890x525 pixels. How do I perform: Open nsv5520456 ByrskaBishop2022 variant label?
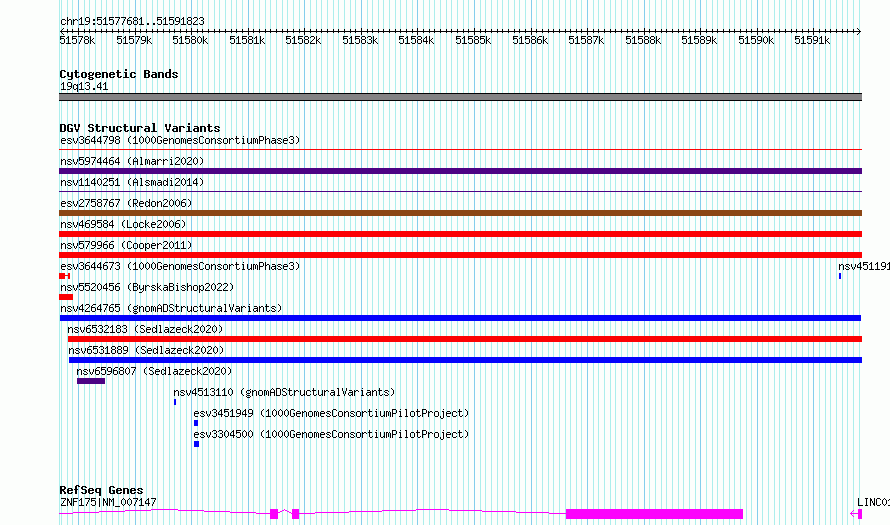(x=147, y=287)
